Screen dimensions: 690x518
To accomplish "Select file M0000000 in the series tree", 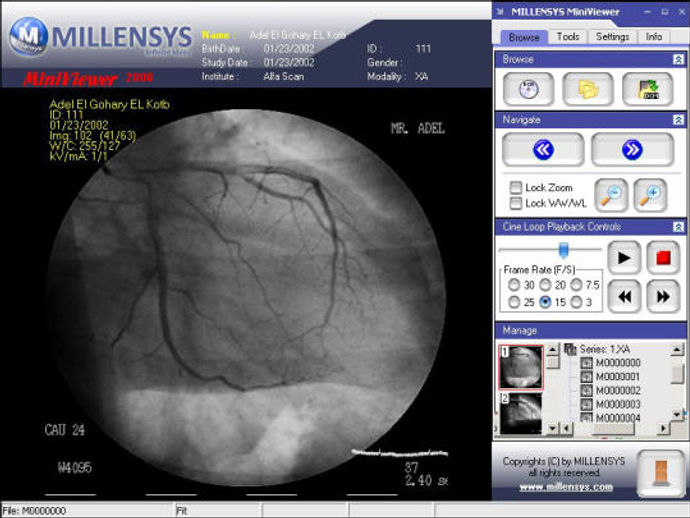I will (618, 363).
